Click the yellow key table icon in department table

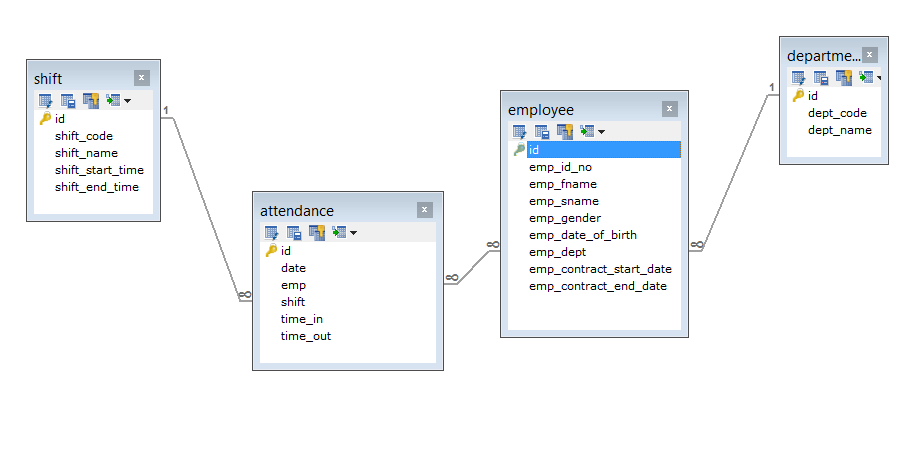tap(844, 77)
